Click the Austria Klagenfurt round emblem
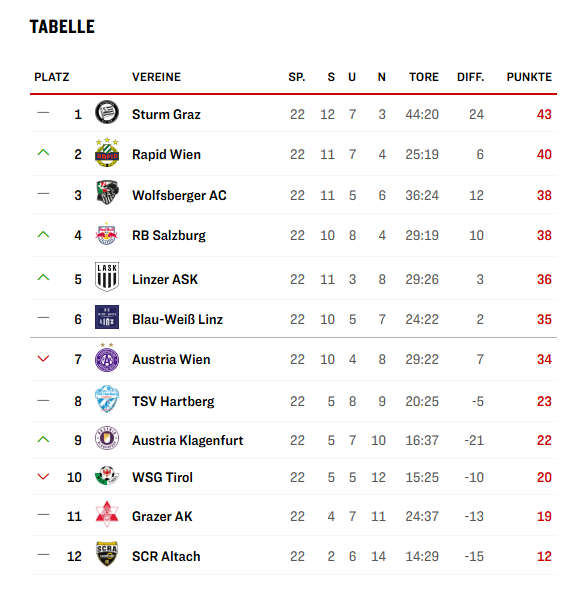Viewport: 576px width, 591px height. [x=107, y=438]
